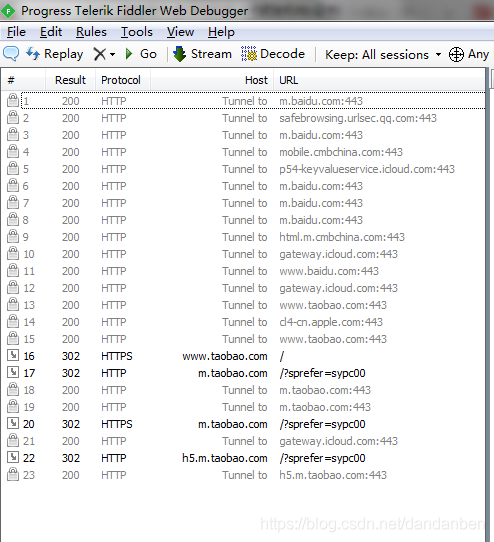This screenshot has width=494, height=542.
Task: Sort sessions by Protocol column header
Action: click(121, 80)
